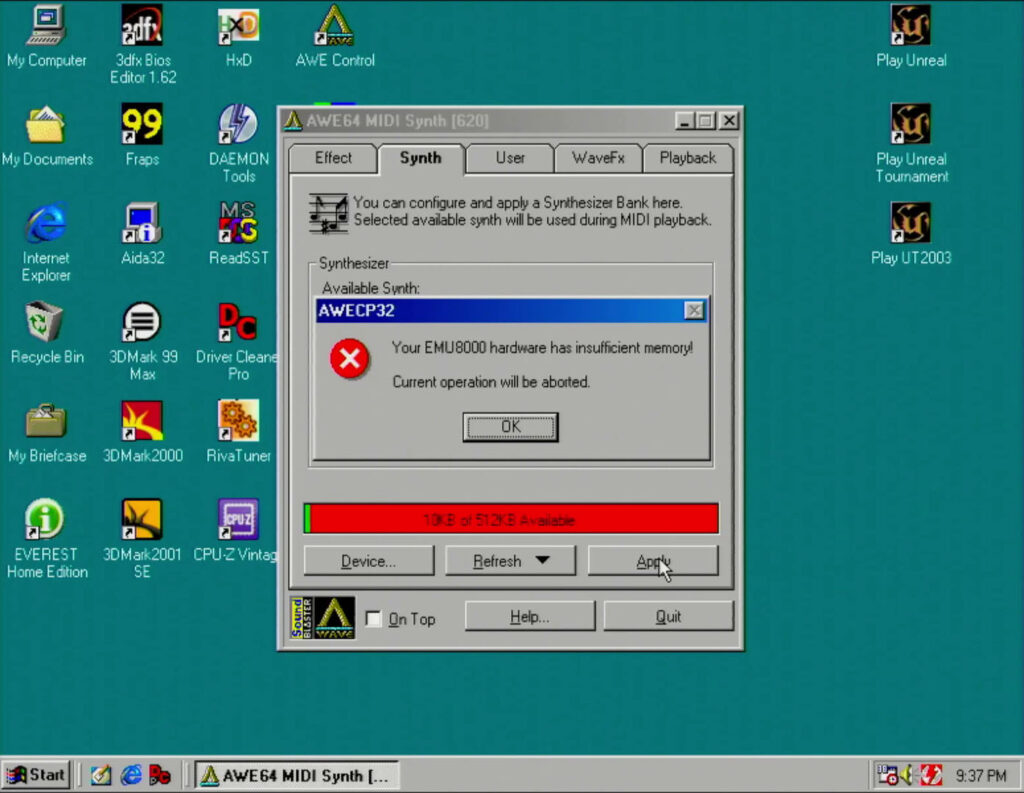1024x793 pixels.
Task: Click the volume speaker tray icon
Action: tap(907, 775)
